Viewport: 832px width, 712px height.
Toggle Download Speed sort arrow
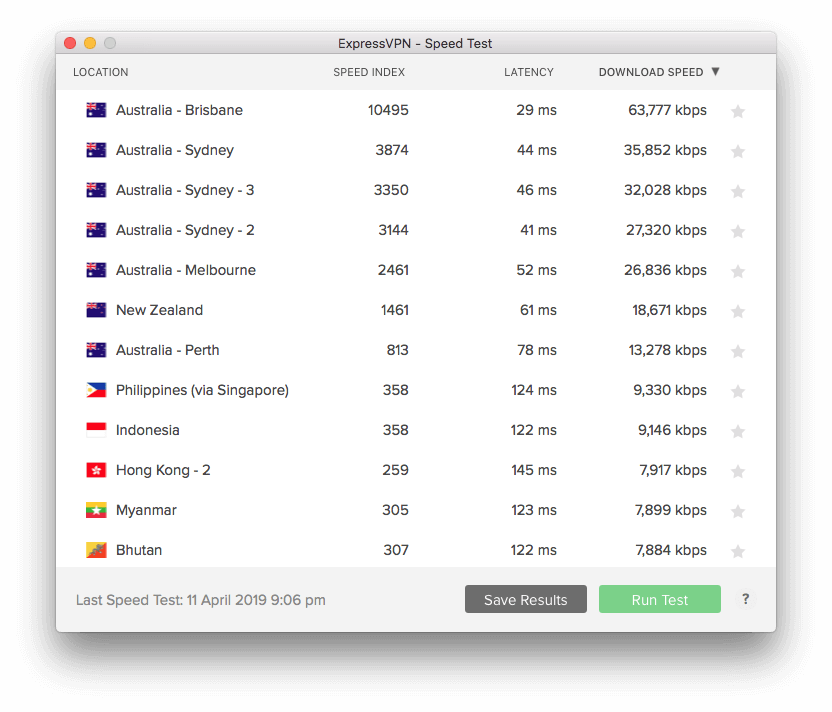point(715,72)
